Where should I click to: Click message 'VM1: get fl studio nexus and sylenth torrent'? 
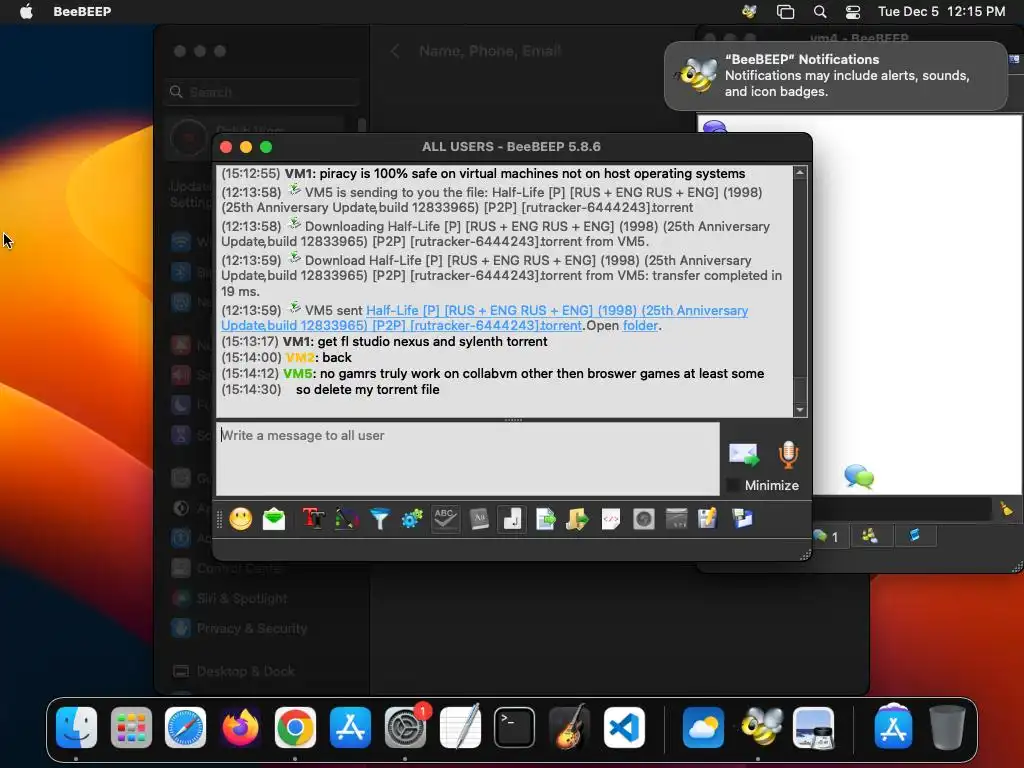pos(415,342)
